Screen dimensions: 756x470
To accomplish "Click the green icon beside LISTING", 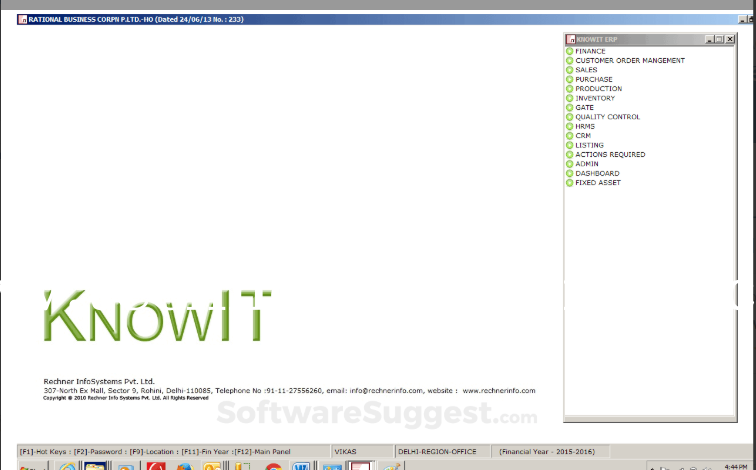I will pyautogui.click(x=569, y=145).
